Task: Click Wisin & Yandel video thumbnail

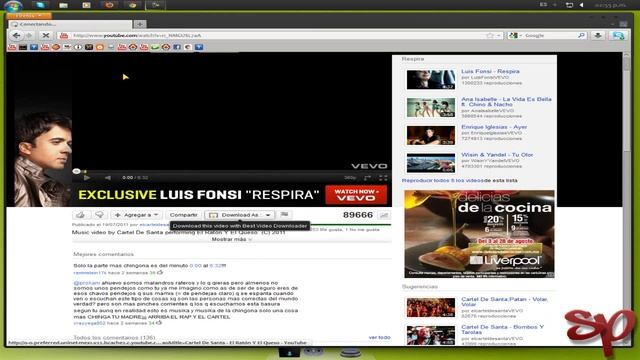Action: click(x=431, y=163)
